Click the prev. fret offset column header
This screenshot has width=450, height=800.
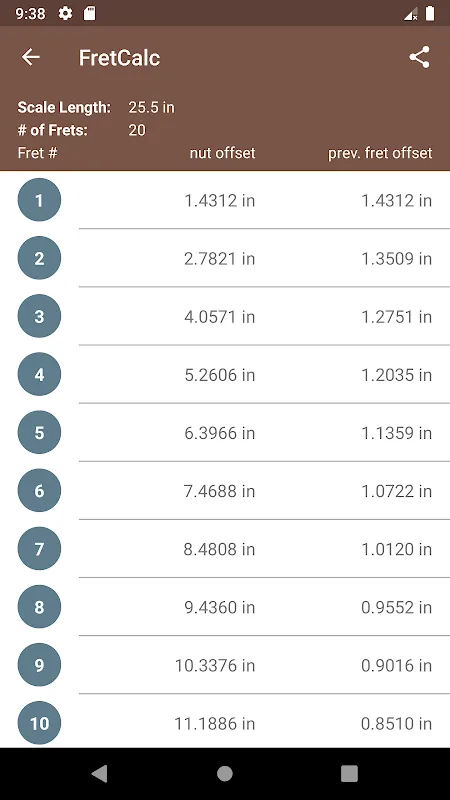(380, 153)
